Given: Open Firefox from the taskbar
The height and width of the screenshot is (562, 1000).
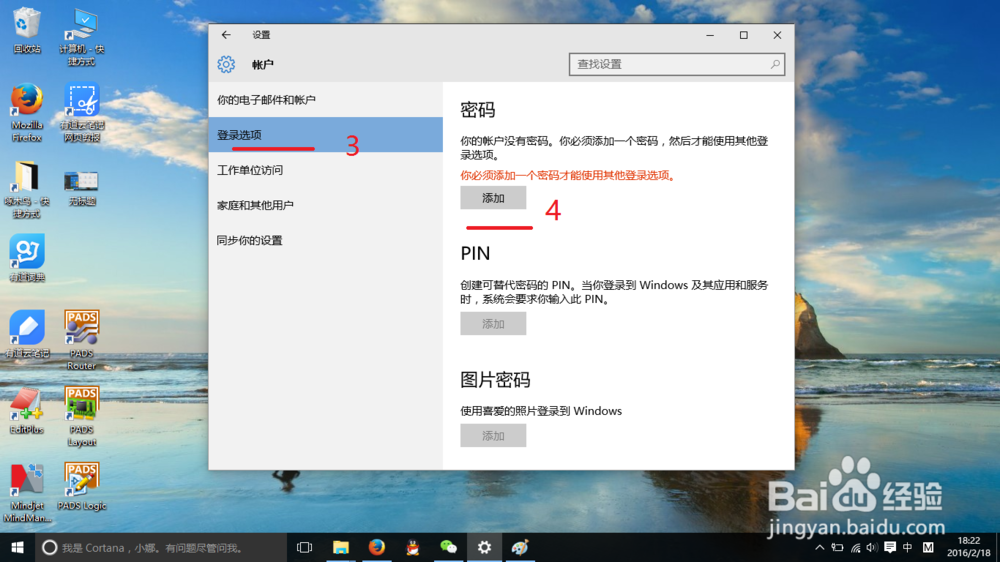Looking at the screenshot, I should point(376,547).
